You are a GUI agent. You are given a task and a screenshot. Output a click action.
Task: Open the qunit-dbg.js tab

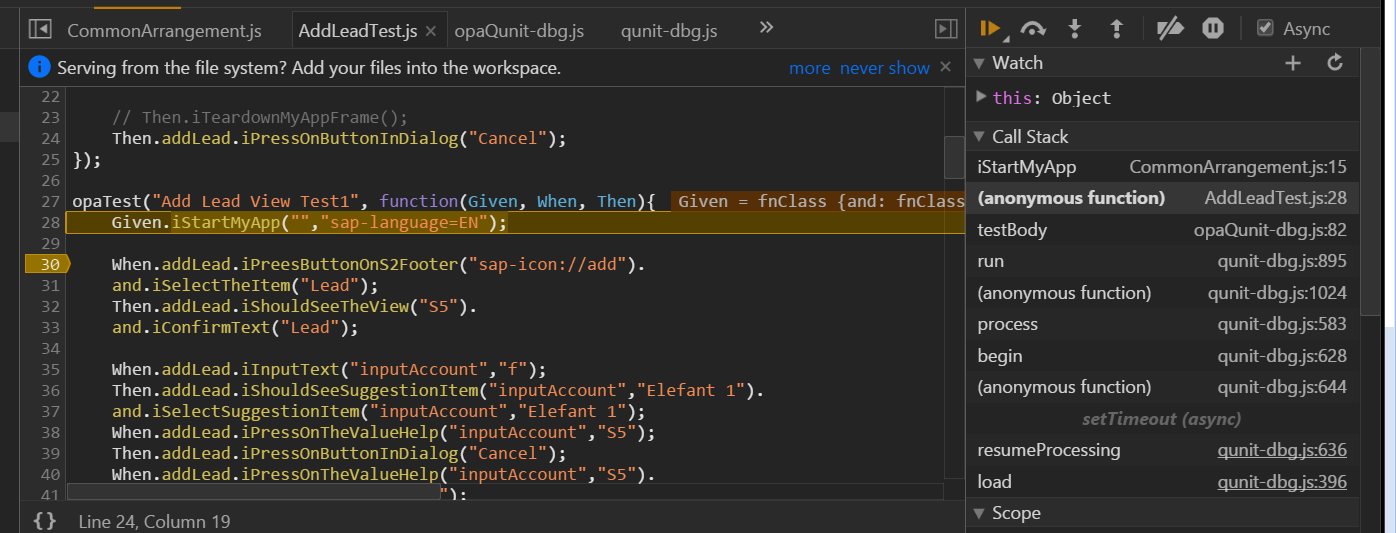point(669,31)
